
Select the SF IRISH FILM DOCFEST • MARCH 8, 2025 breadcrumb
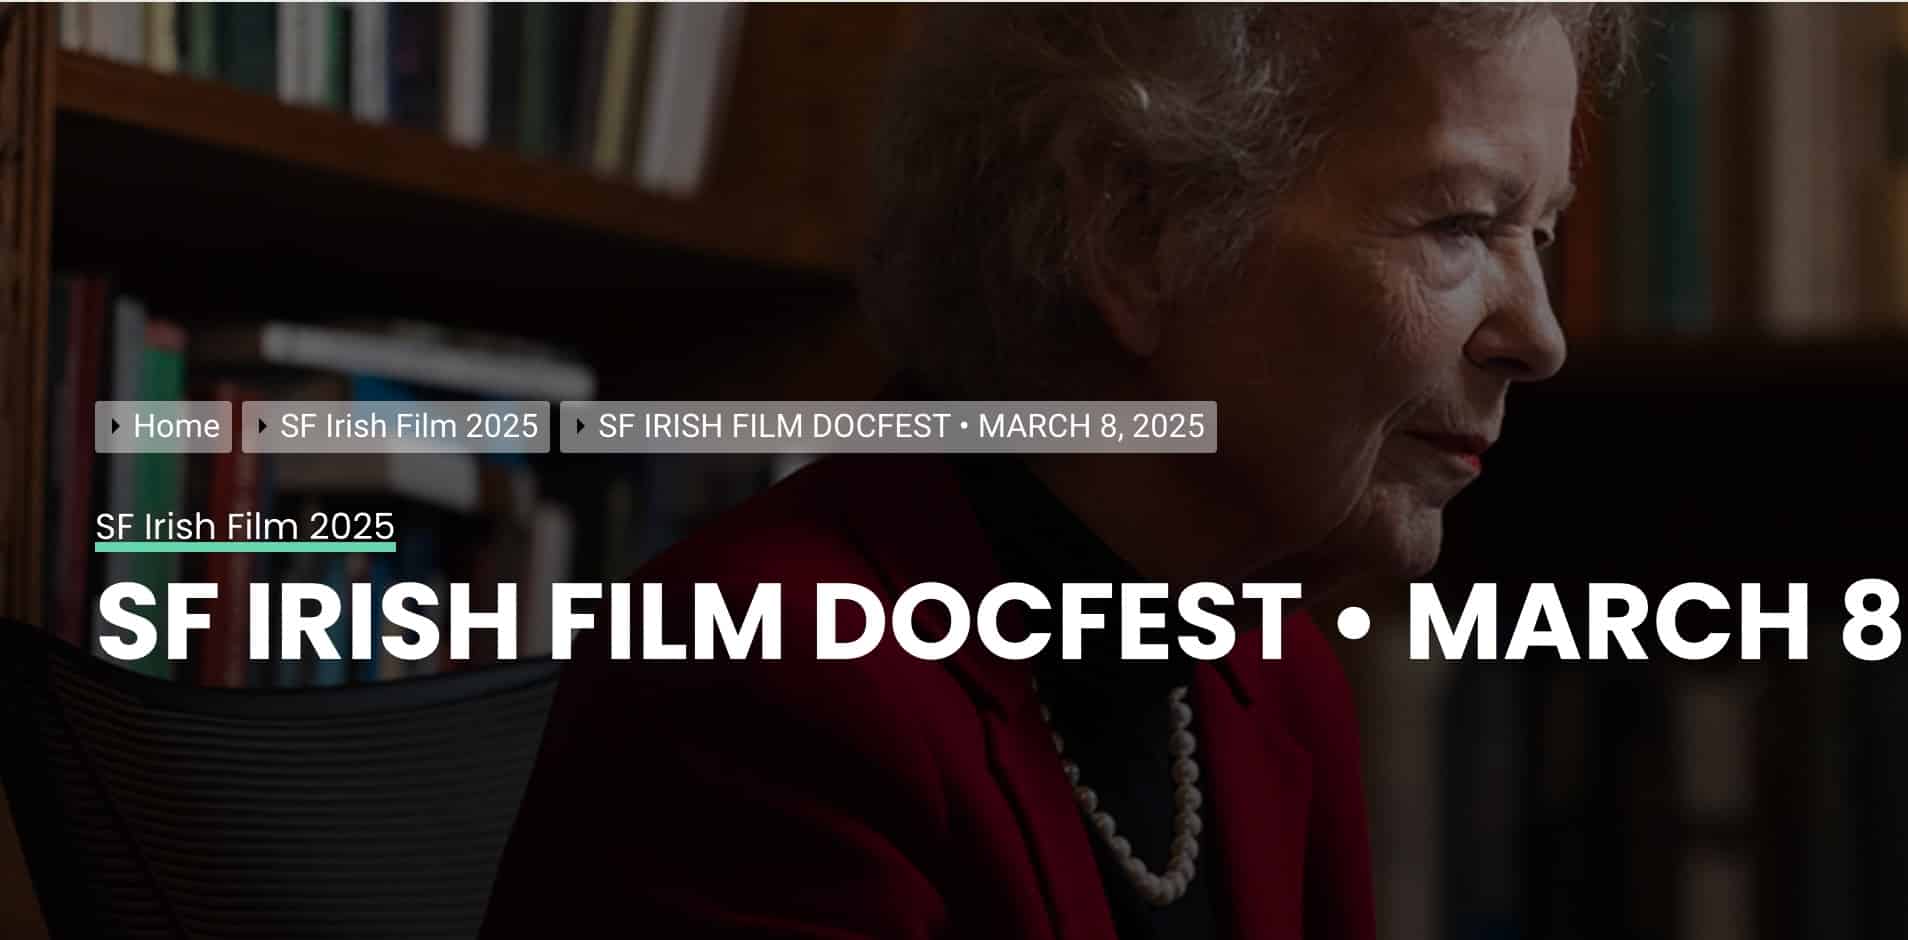click(x=888, y=427)
